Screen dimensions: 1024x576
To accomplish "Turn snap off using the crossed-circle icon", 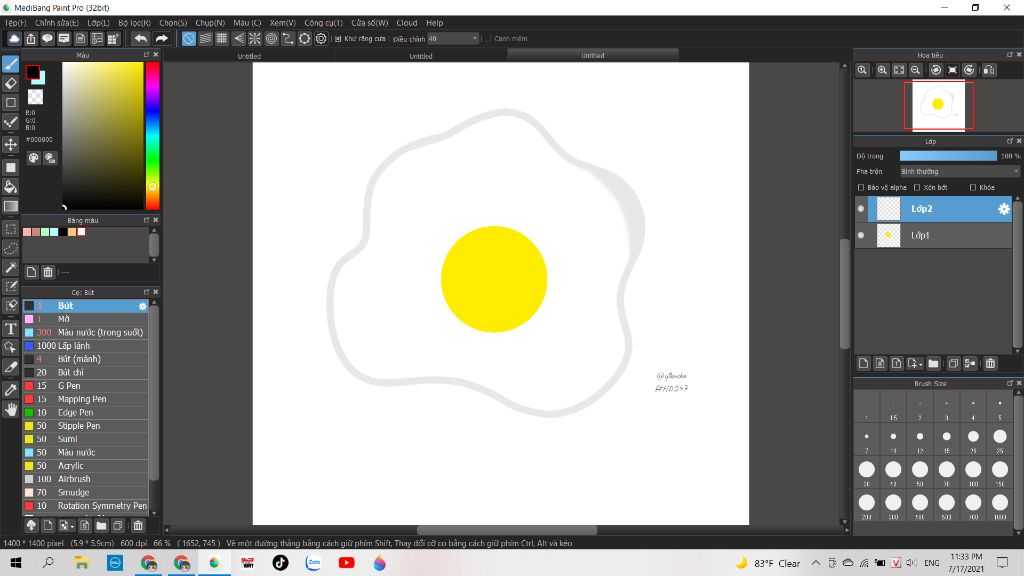I will click(188, 39).
